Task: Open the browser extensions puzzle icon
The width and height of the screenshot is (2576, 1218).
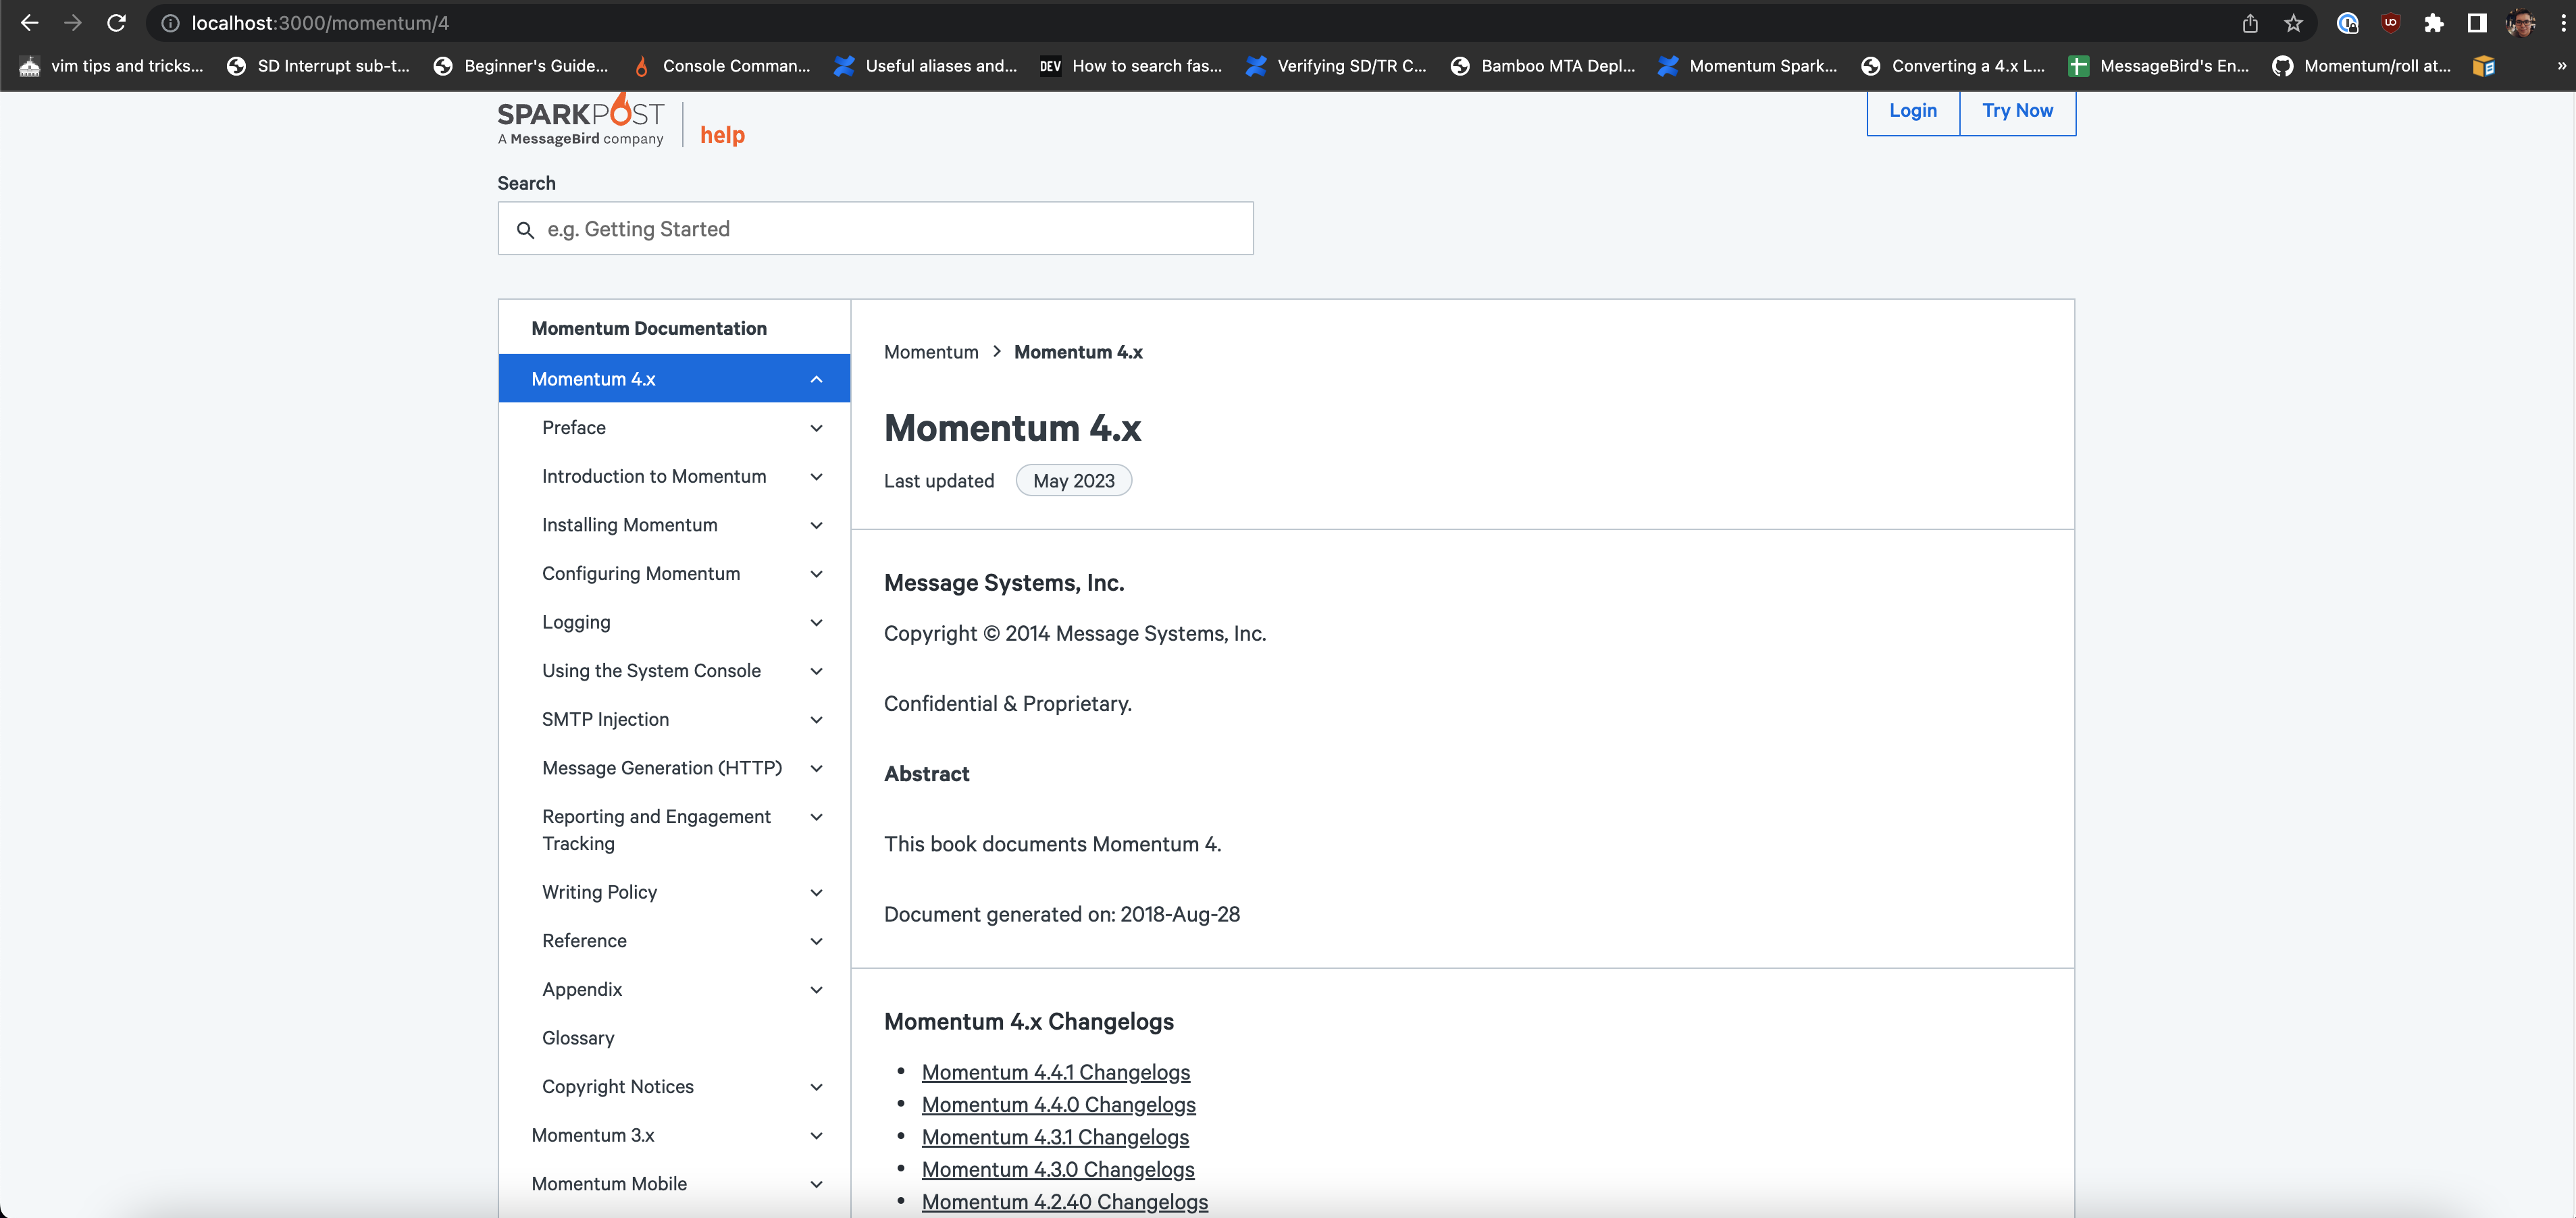Action: pos(2434,23)
